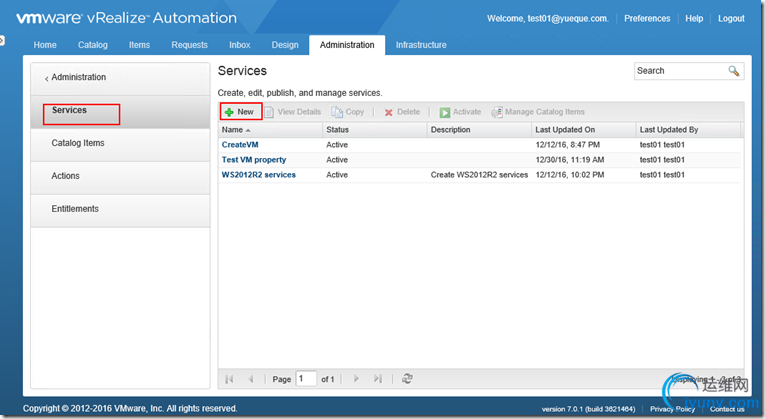Click the Search input field
The height and width of the screenshot is (419, 765).
[681, 71]
